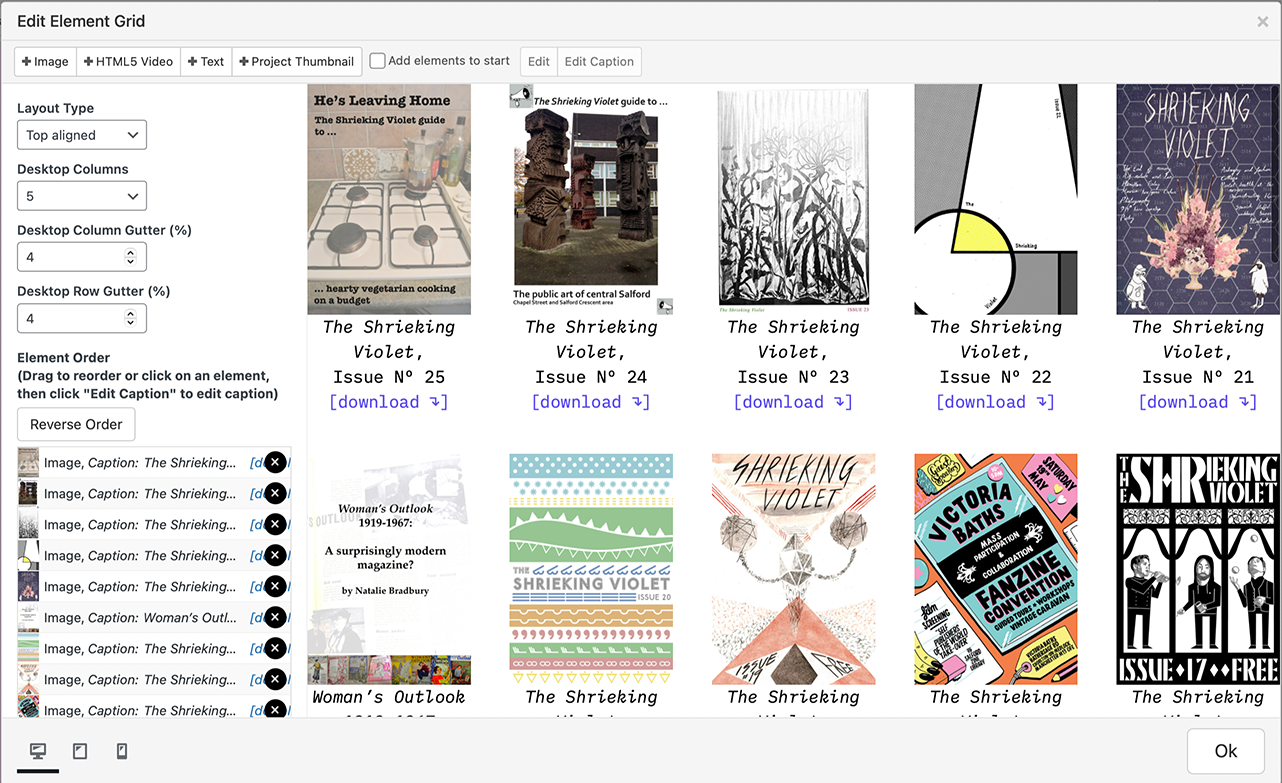Switch to tablet preview icon
Viewport: 1282px width, 783px height.
[x=80, y=751]
